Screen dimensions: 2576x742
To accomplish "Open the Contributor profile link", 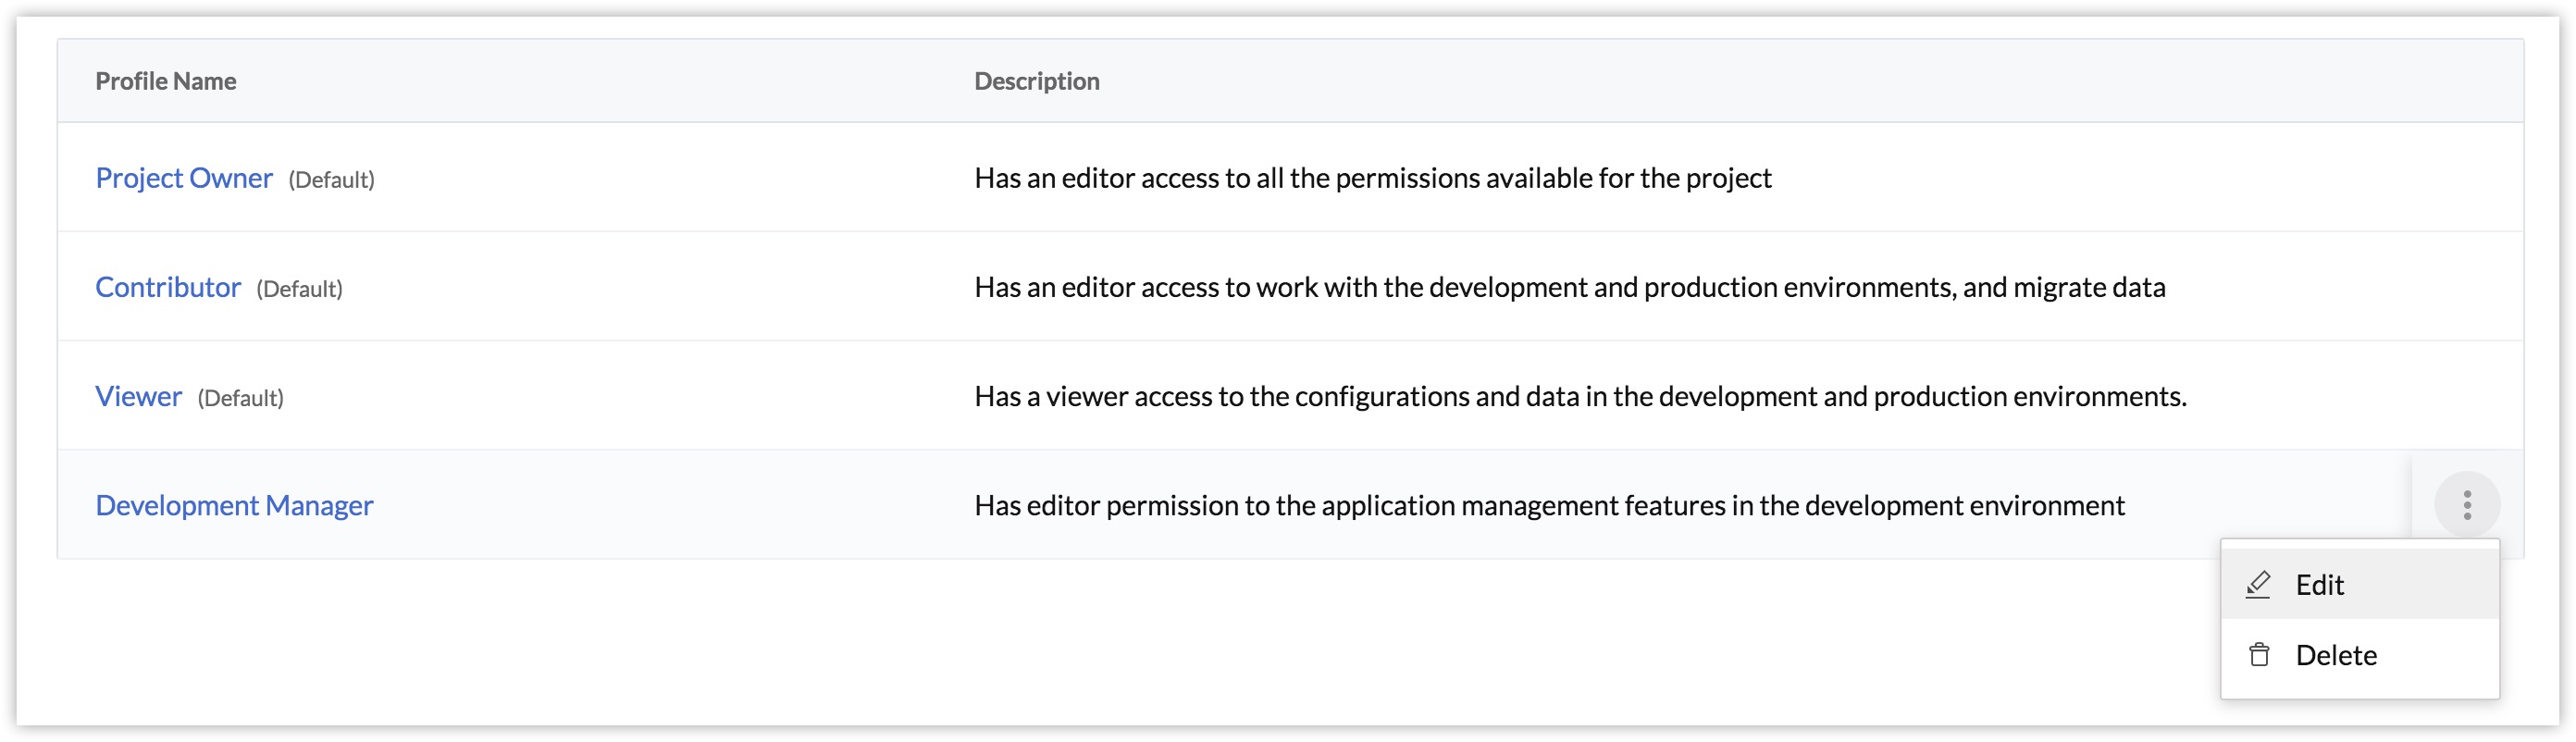I will tap(168, 287).
